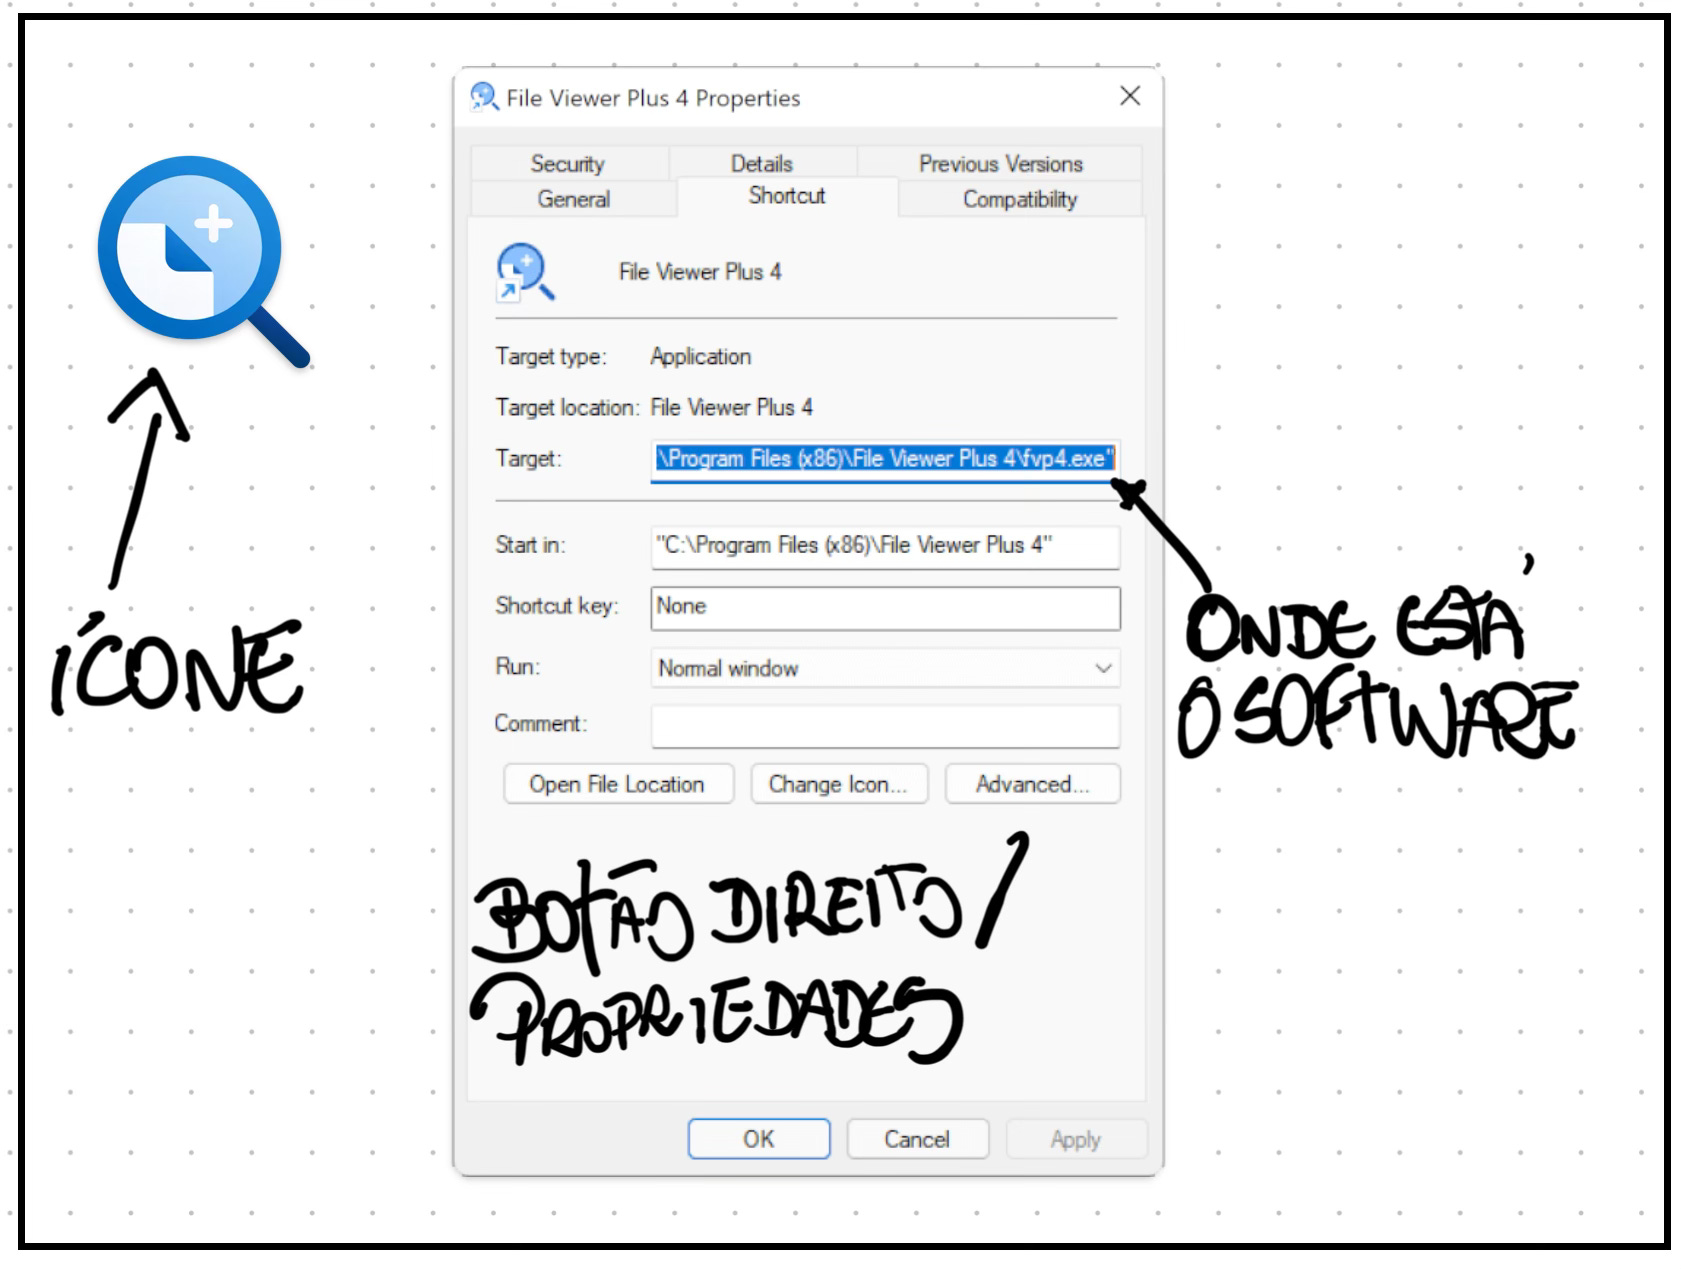The width and height of the screenshot is (1681, 1269).
Task: Open the Details tab
Action: tap(761, 163)
